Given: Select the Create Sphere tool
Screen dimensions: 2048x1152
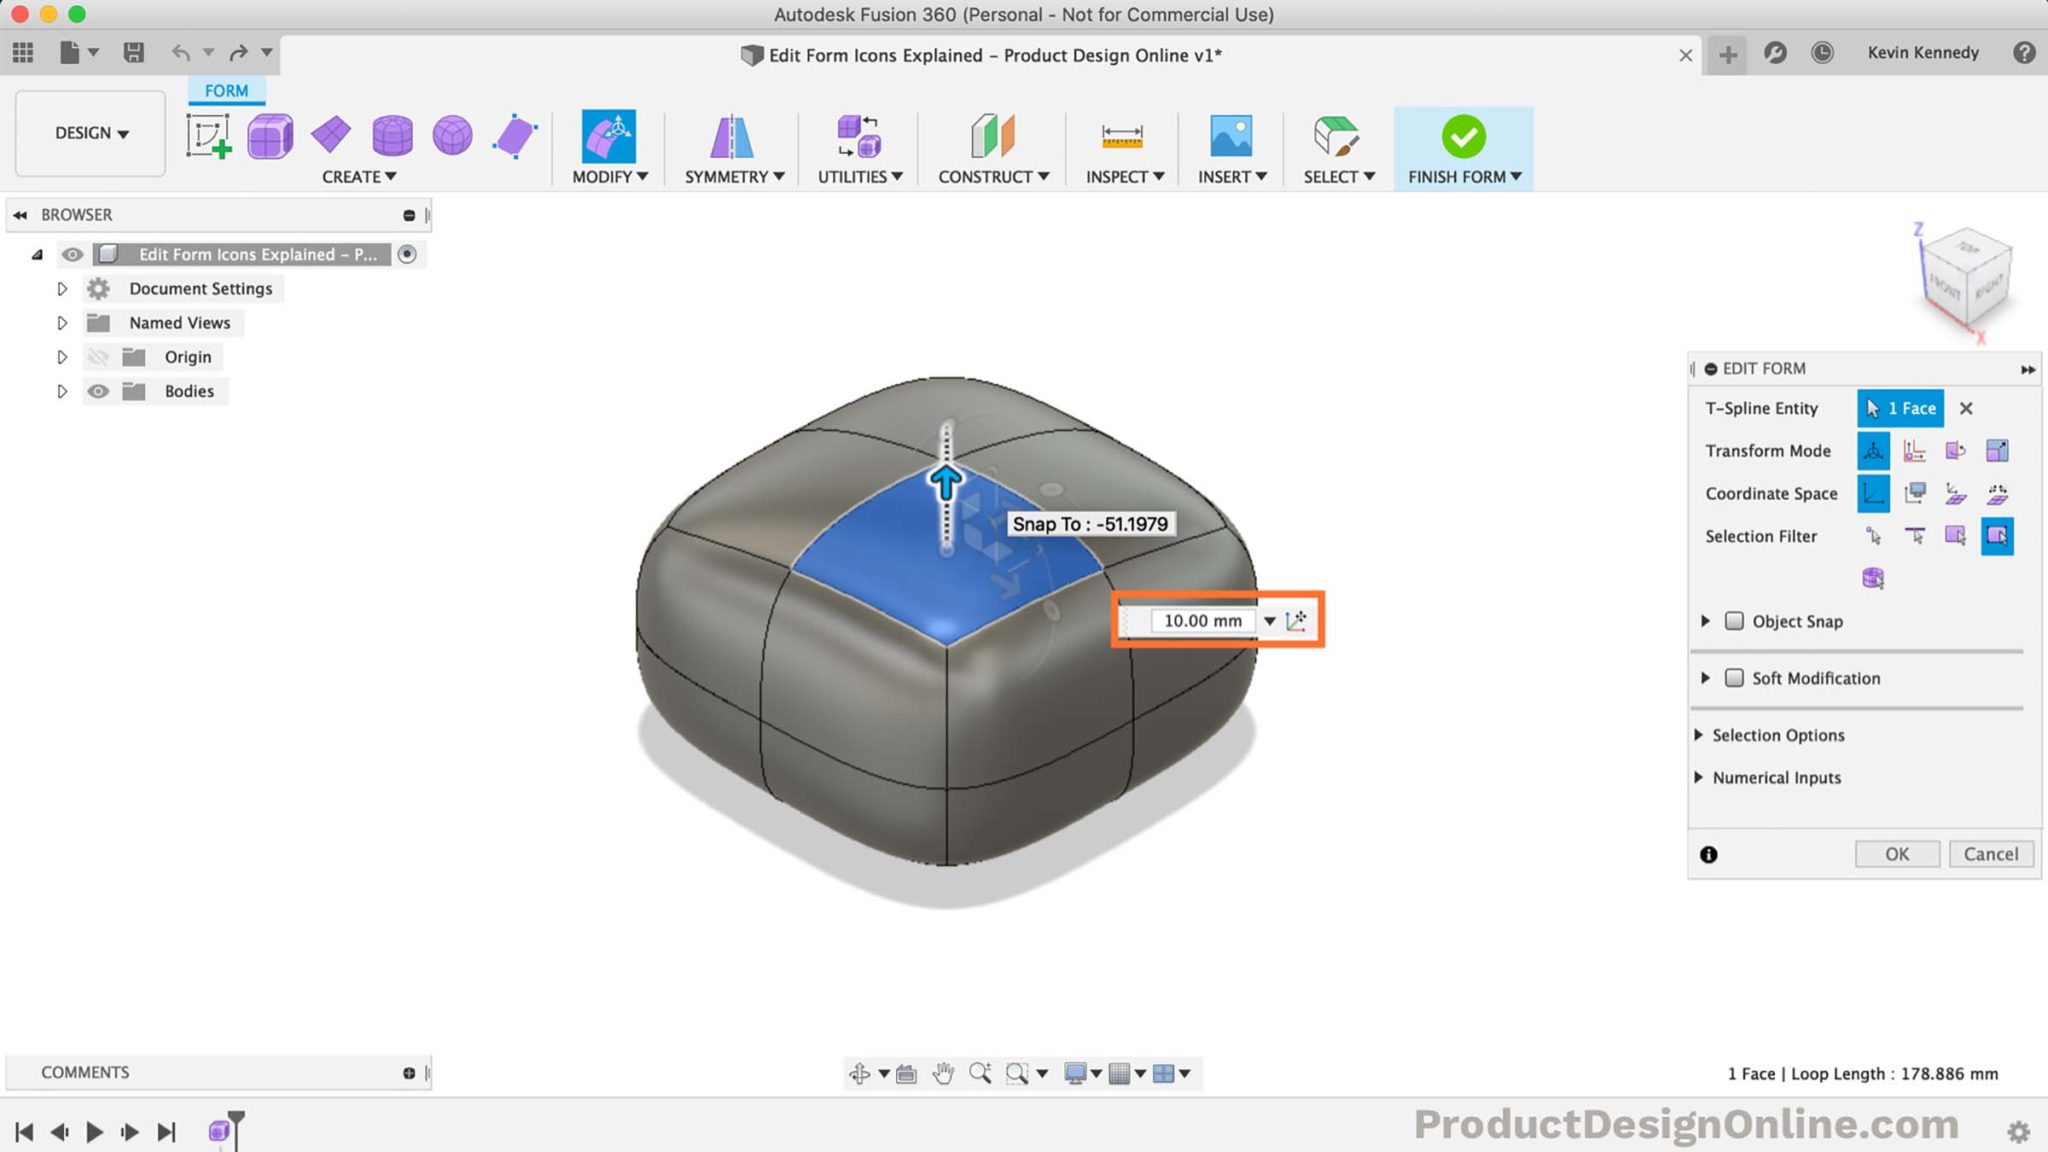Looking at the screenshot, I should pyautogui.click(x=451, y=135).
